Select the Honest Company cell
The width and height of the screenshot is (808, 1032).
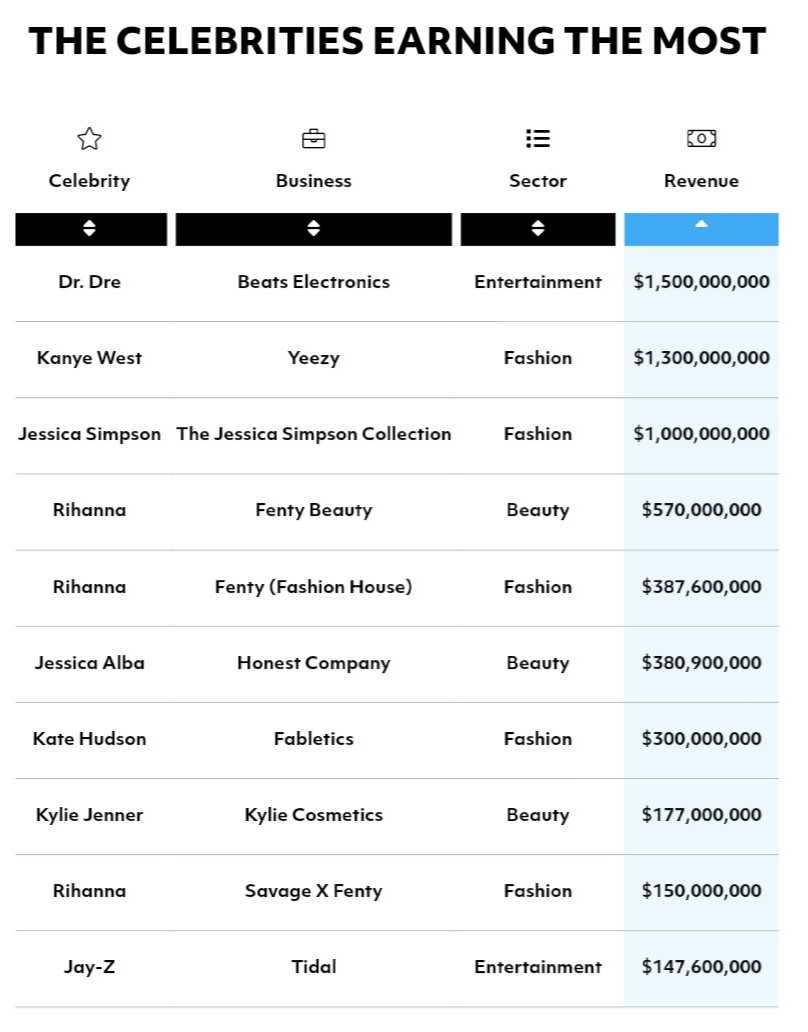tap(314, 663)
